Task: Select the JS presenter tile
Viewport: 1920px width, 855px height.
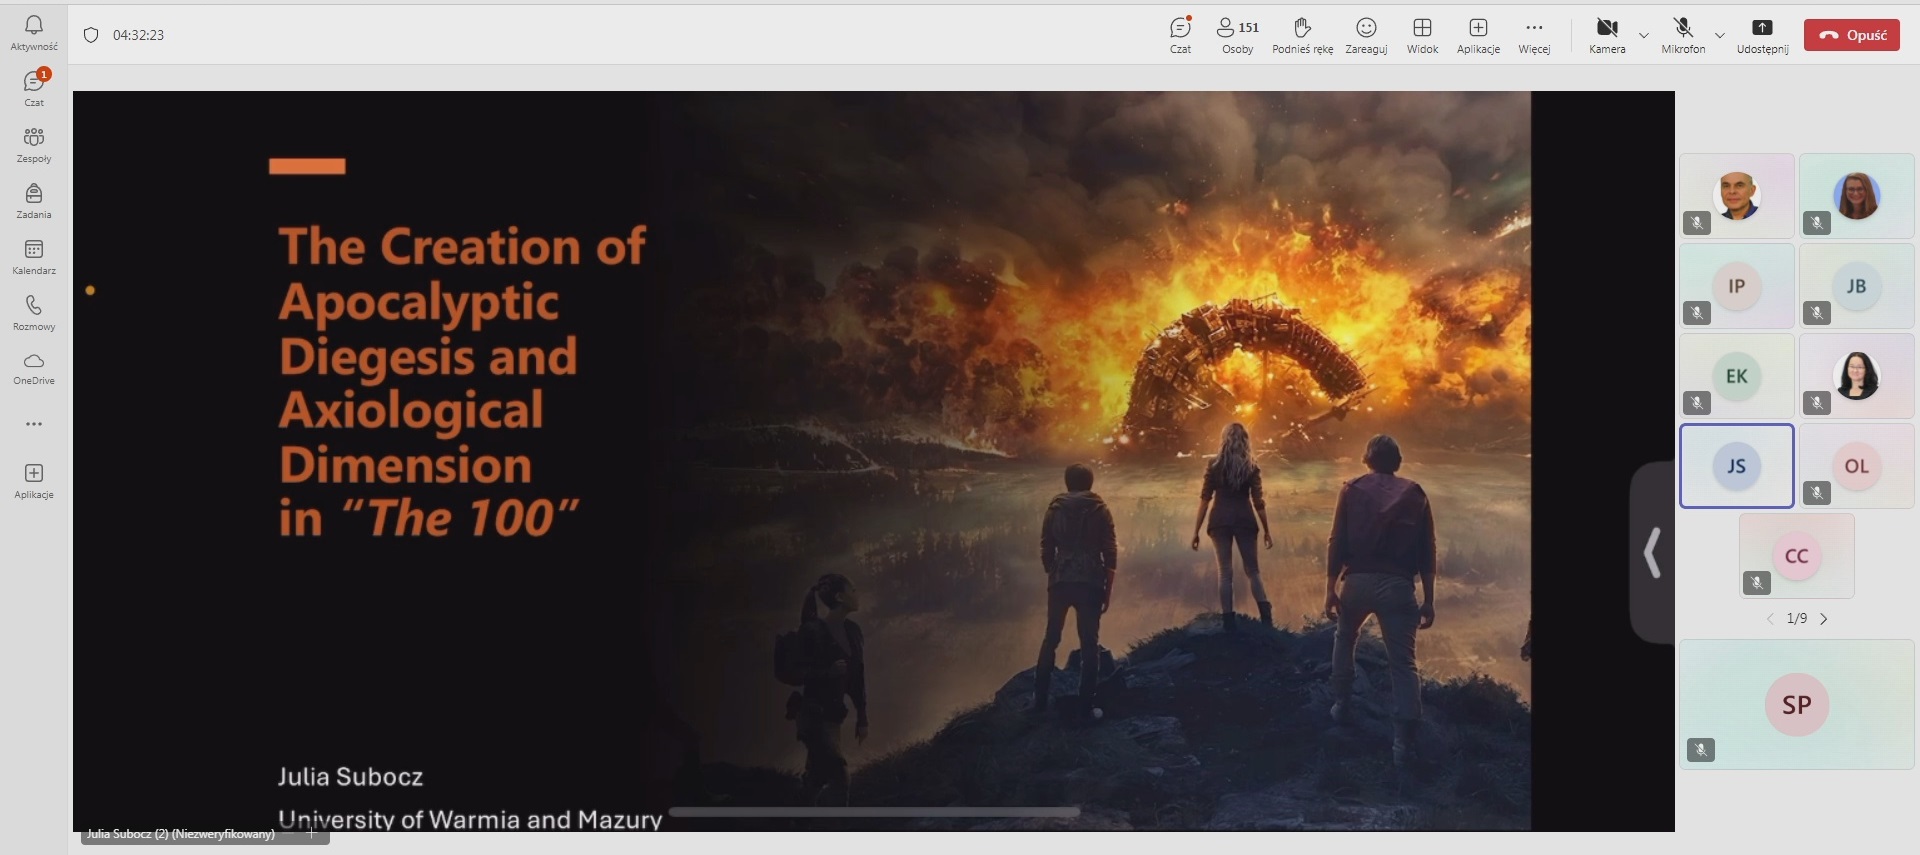Action: (1737, 466)
